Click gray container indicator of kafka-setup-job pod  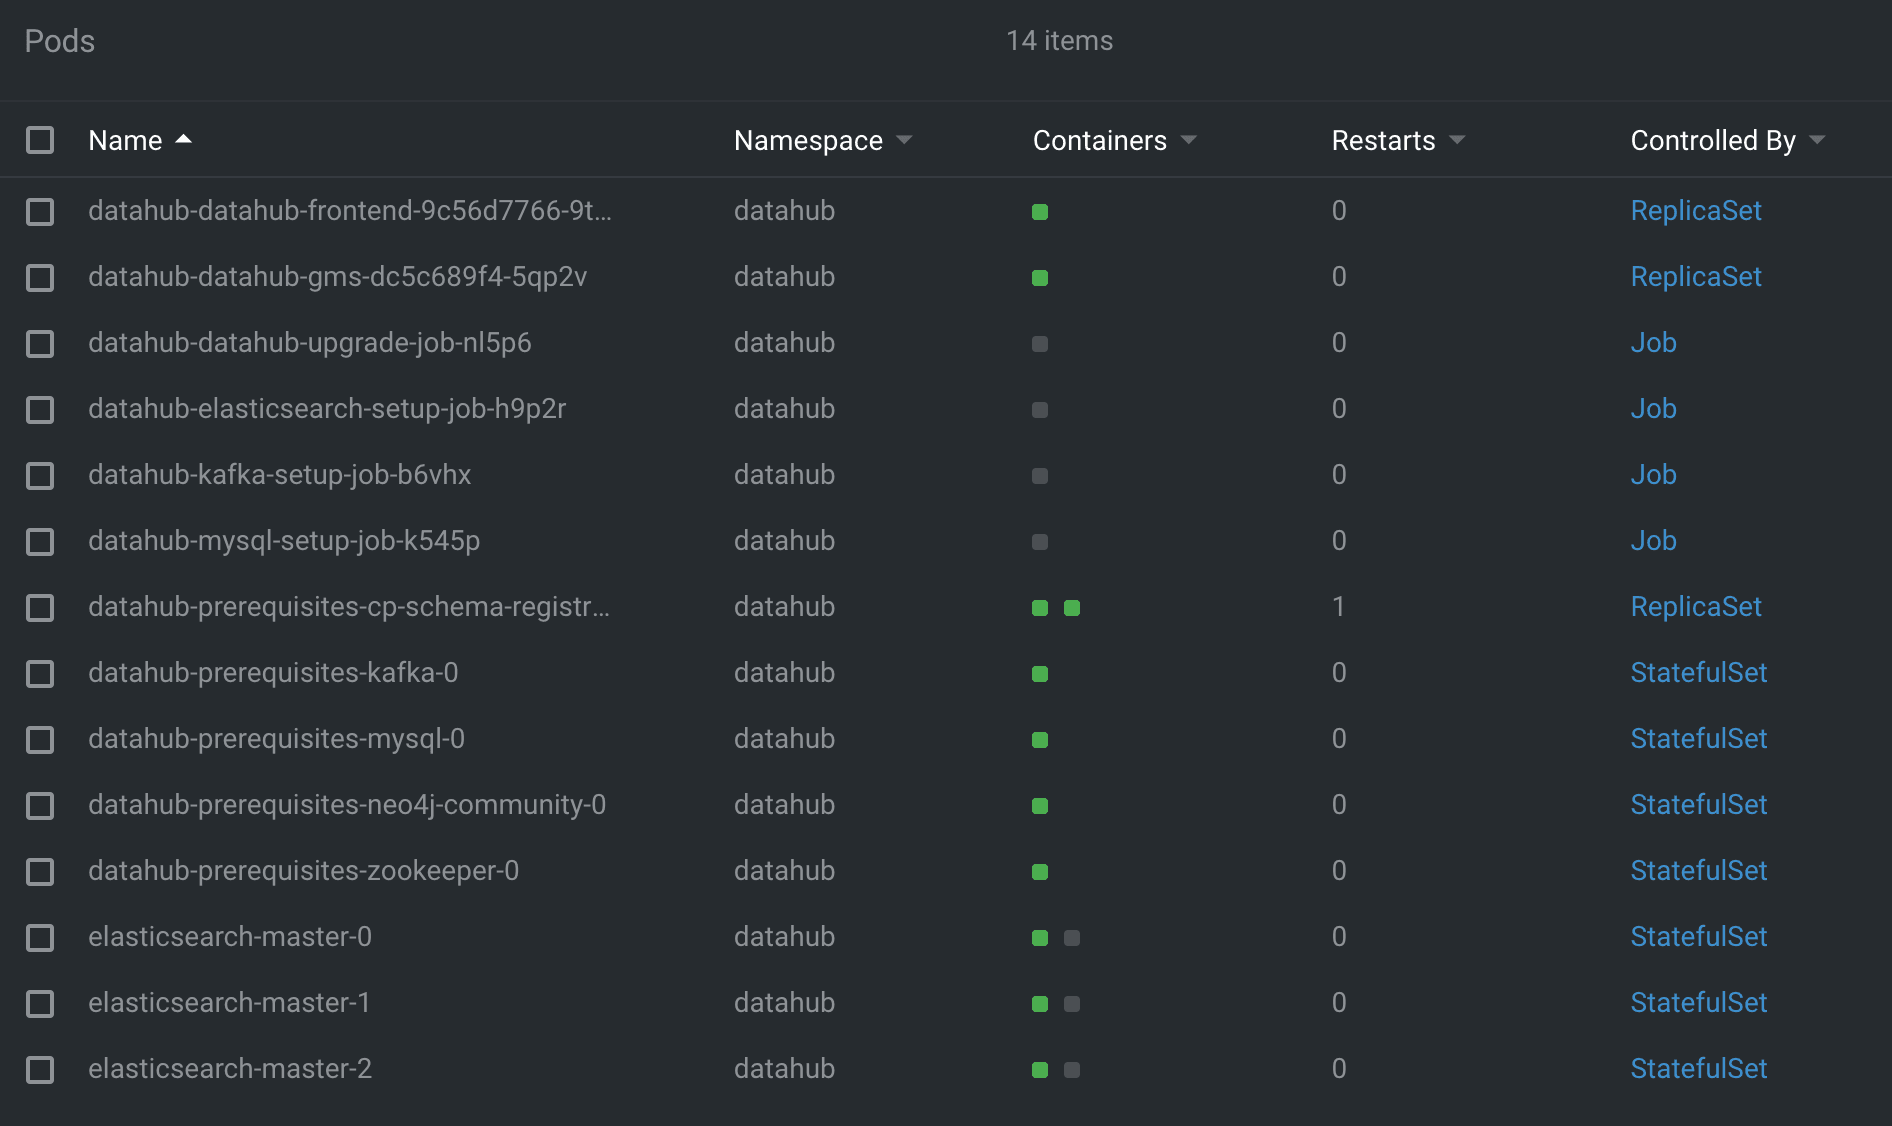pyautogui.click(x=1040, y=475)
